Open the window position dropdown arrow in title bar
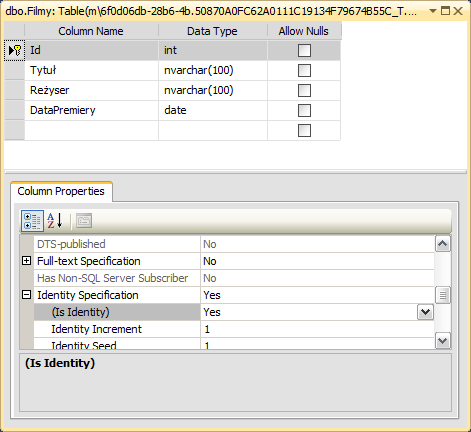471x432 pixels. click(433, 11)
